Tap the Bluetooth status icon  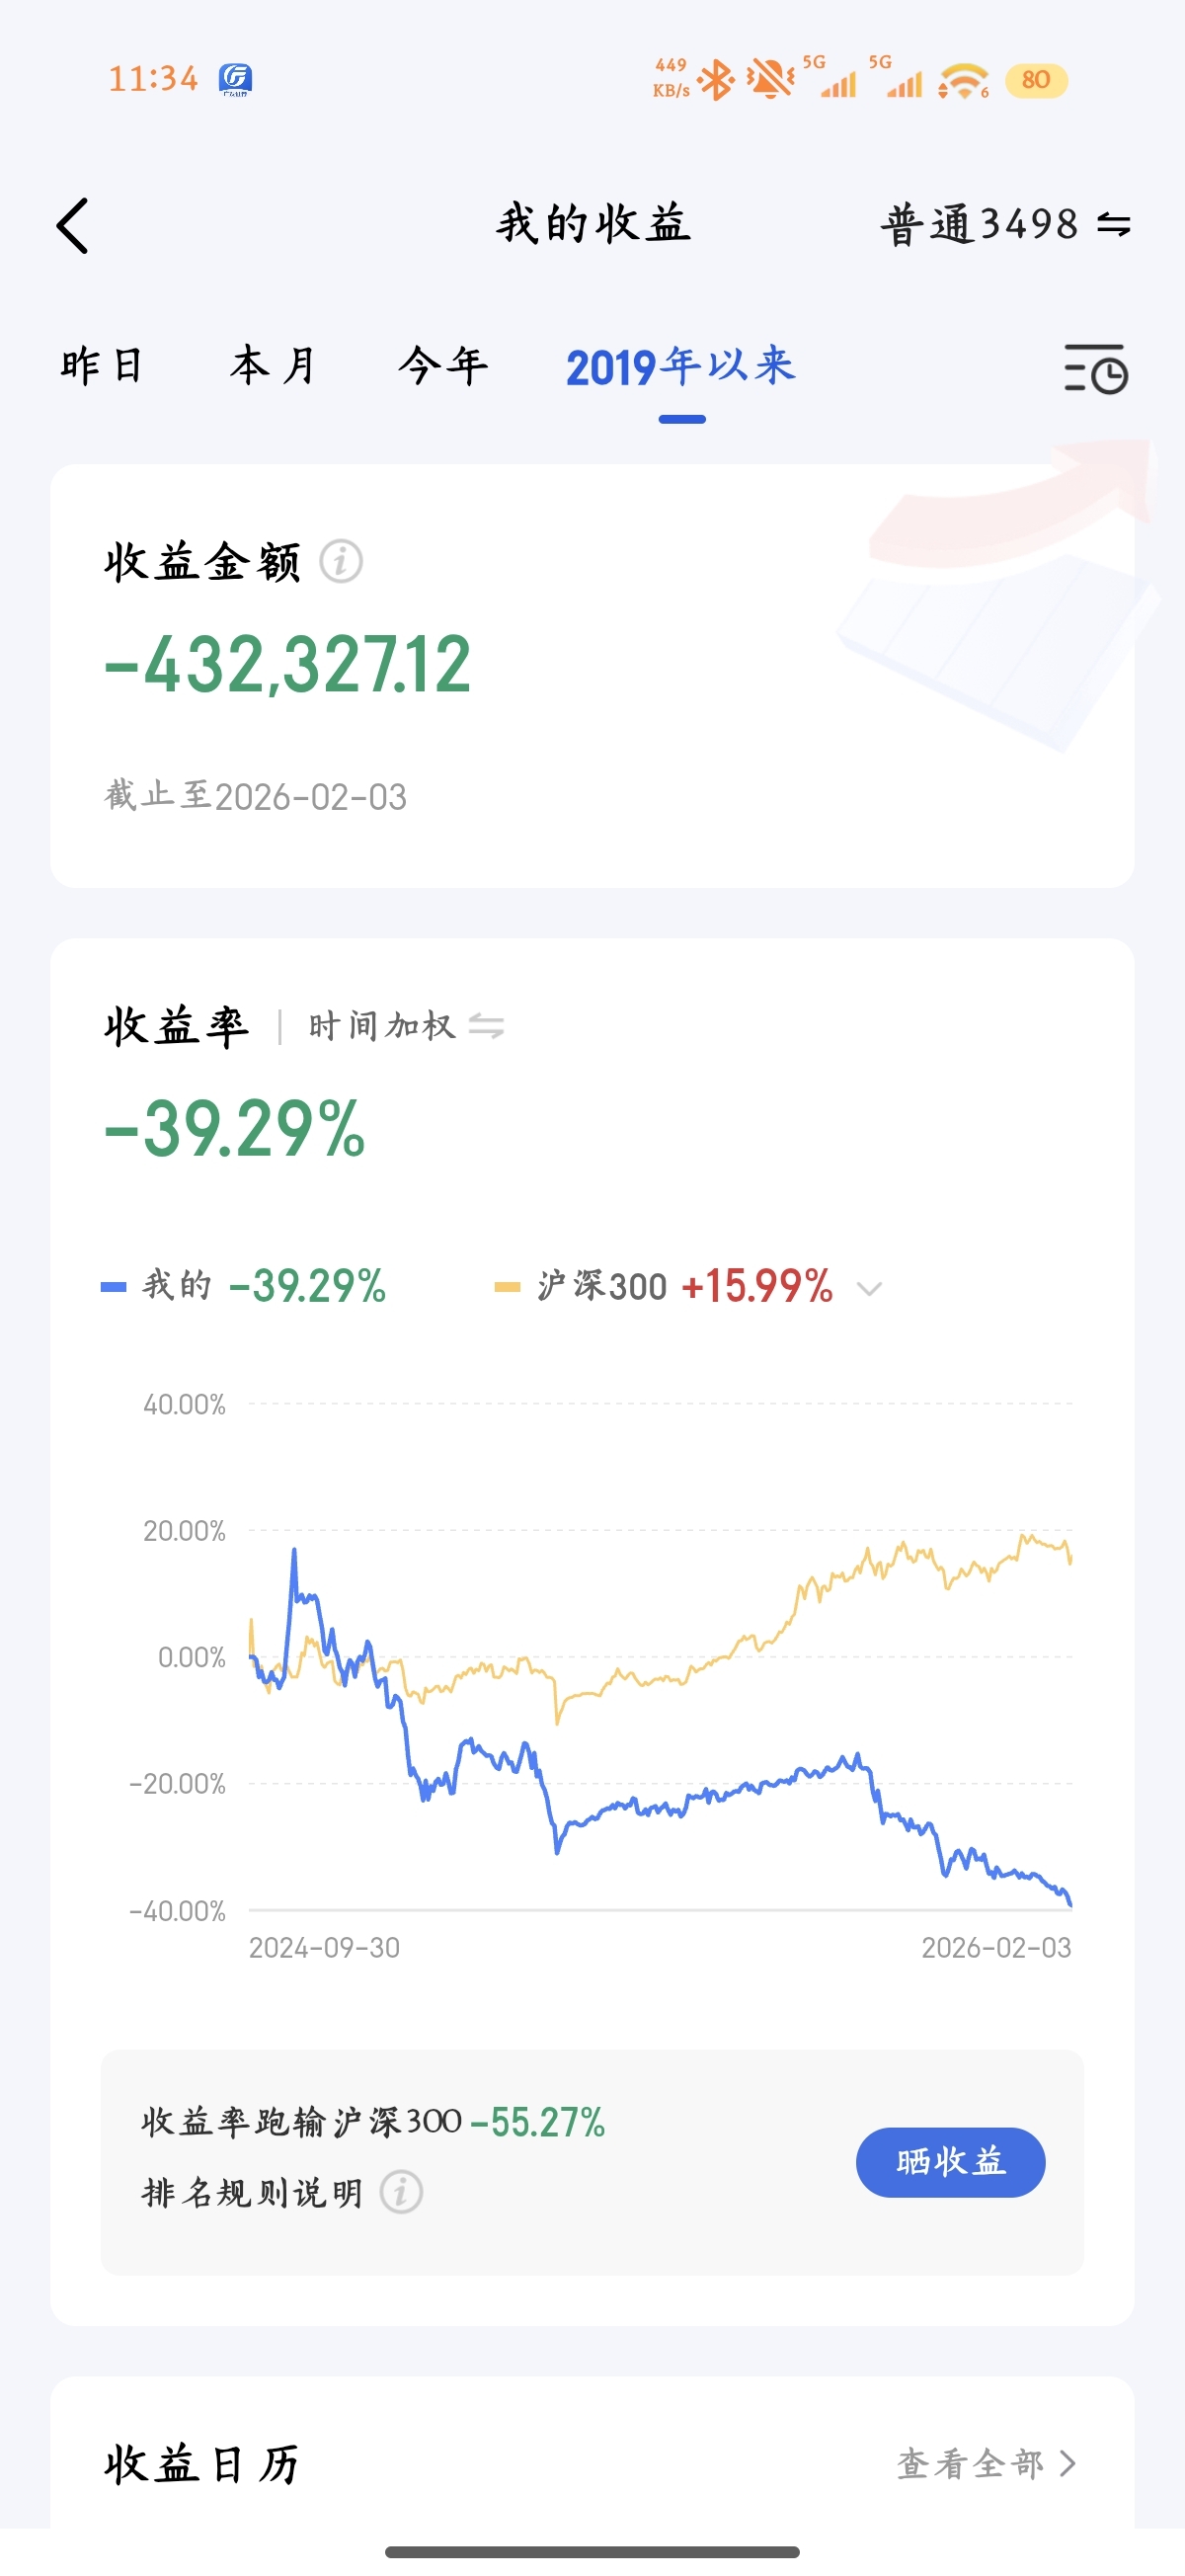(716, 79)
